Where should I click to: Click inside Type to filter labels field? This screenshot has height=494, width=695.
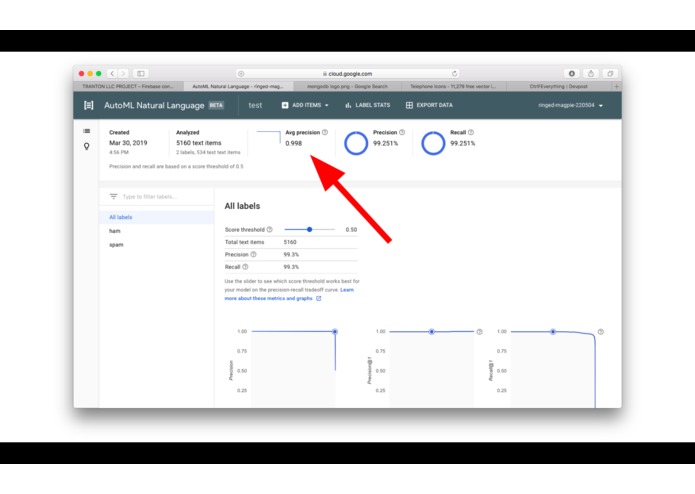pos(149,197)
